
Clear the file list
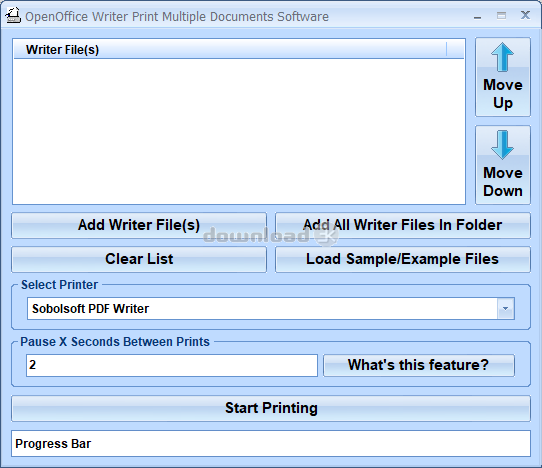coord(139,259)
